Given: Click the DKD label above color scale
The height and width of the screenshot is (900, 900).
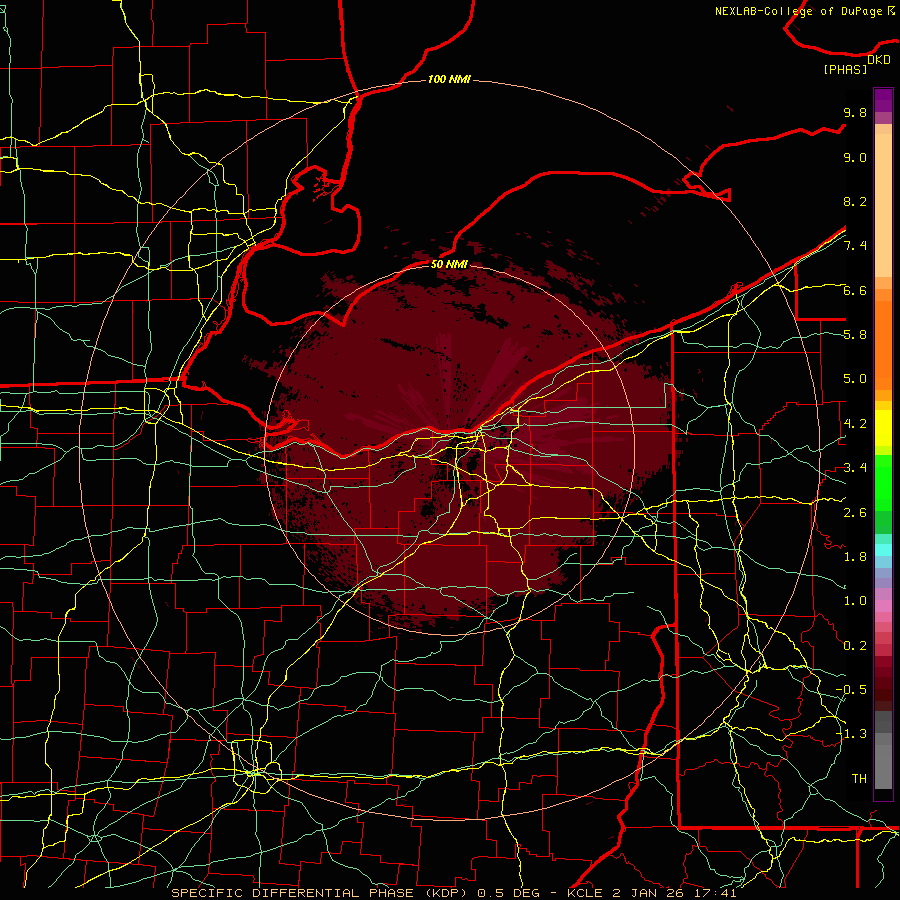Looking at the screenshot, I should point(879,60).
